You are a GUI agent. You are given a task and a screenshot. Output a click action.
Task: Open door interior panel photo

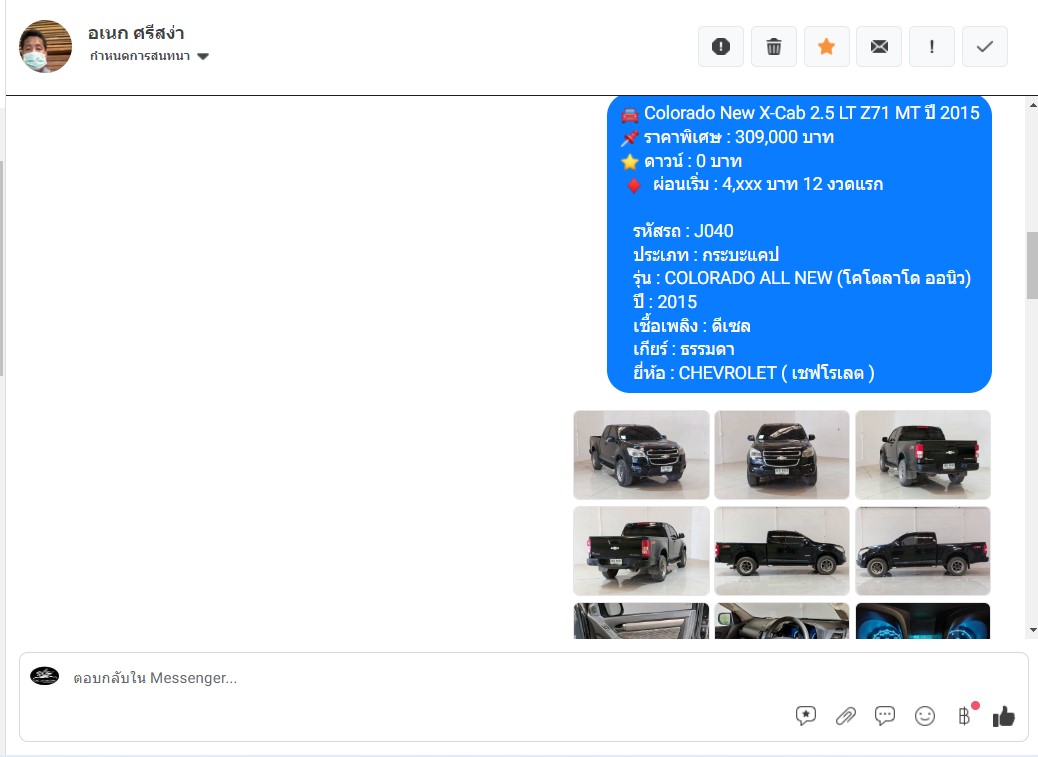[641, 621]
